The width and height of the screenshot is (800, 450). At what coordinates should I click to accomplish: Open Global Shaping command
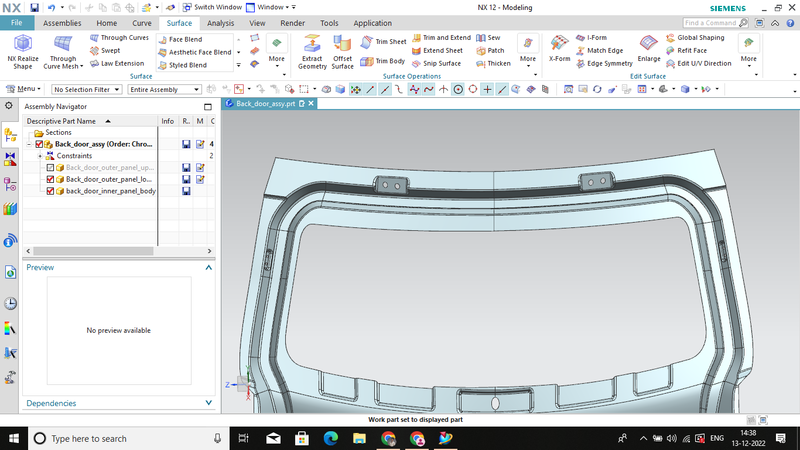coord(695,38)
